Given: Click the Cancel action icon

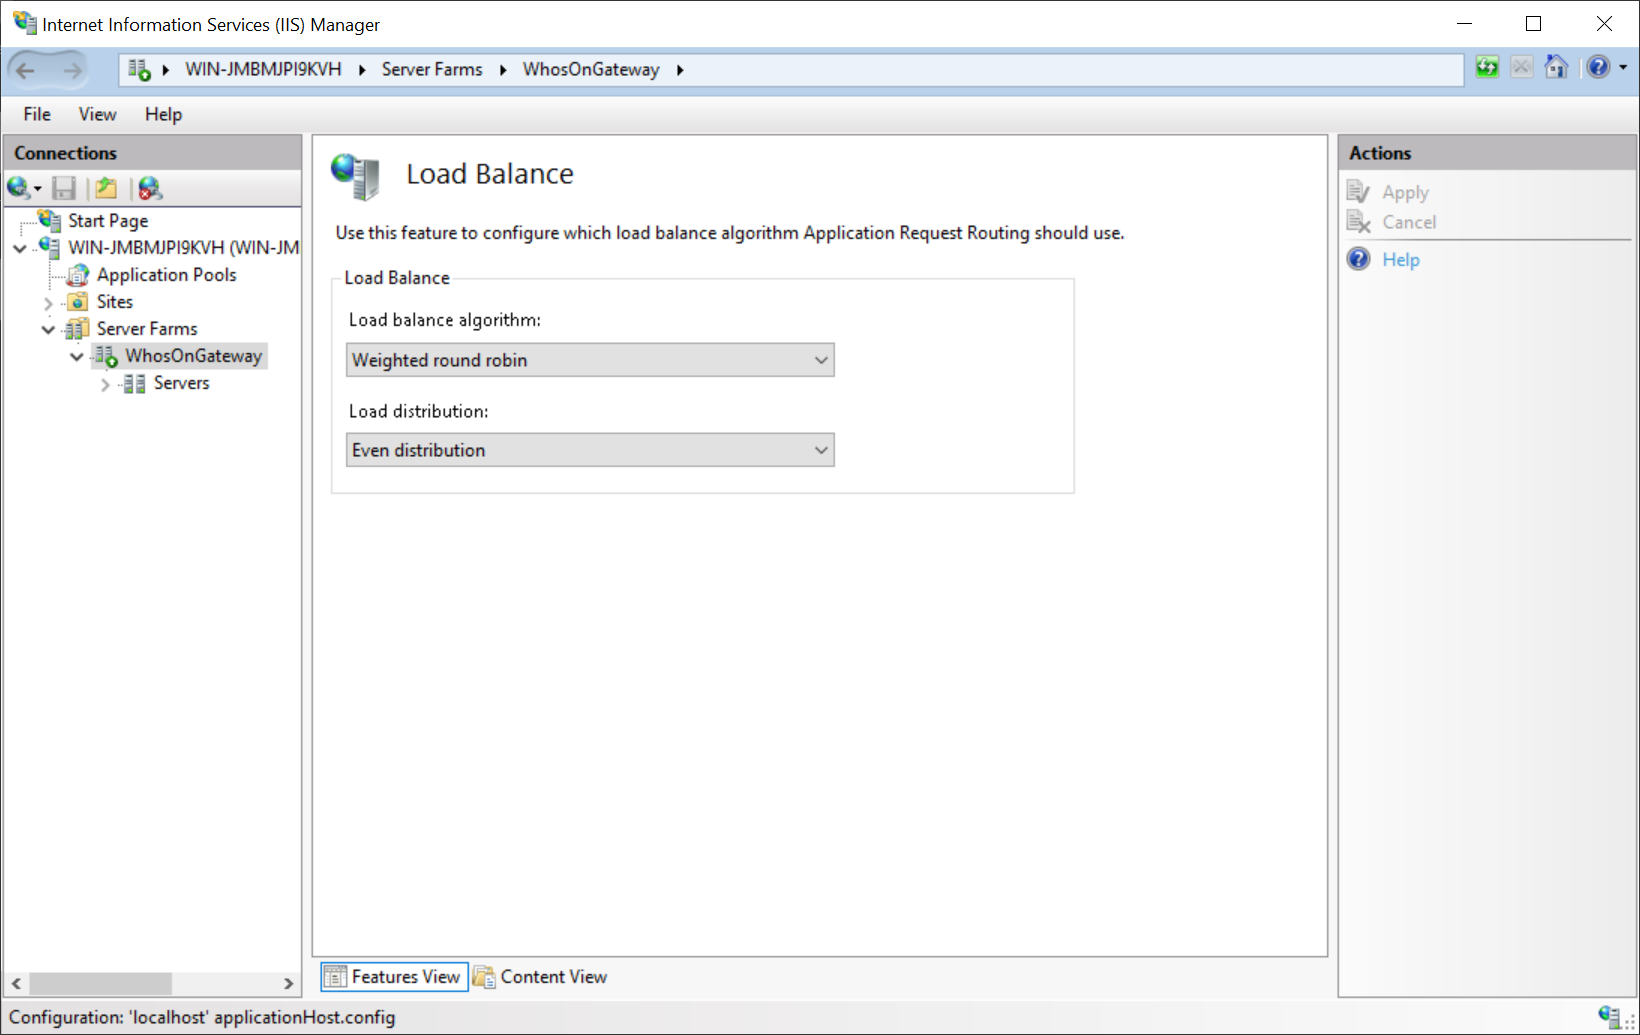Looking at the screenshot, I should pyautogui.click(x=1358, y=221).
